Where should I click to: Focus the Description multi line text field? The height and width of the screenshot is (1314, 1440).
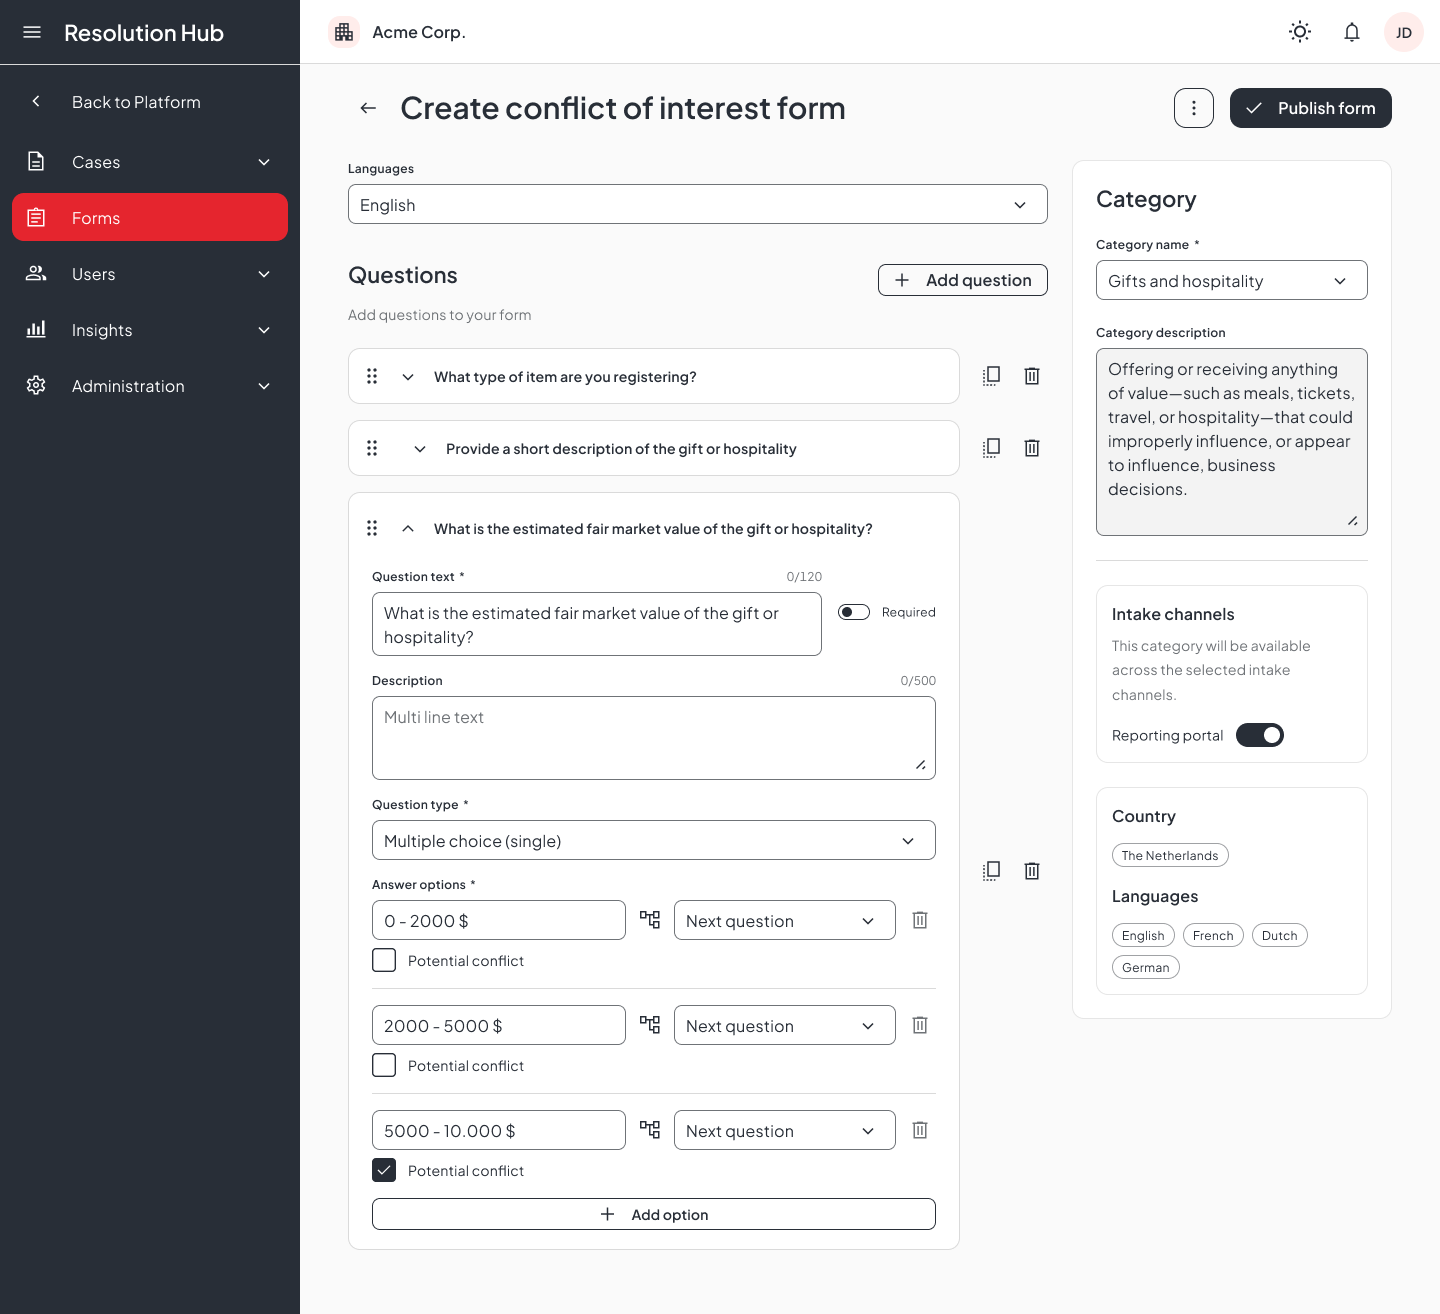tap(654, 738)
